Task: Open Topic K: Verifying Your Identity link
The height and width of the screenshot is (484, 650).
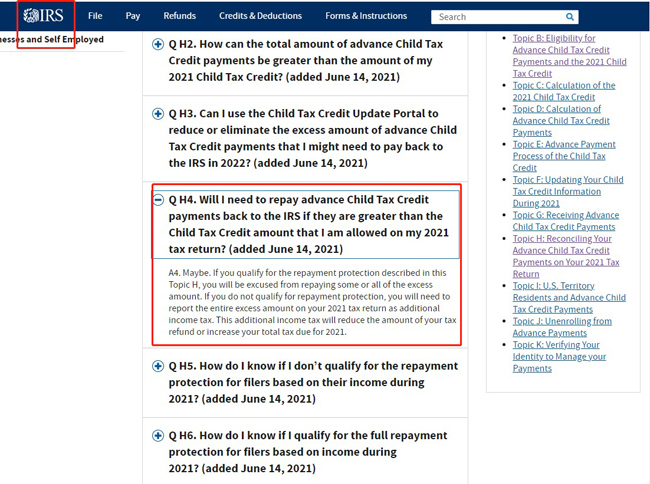Action: 559,356
